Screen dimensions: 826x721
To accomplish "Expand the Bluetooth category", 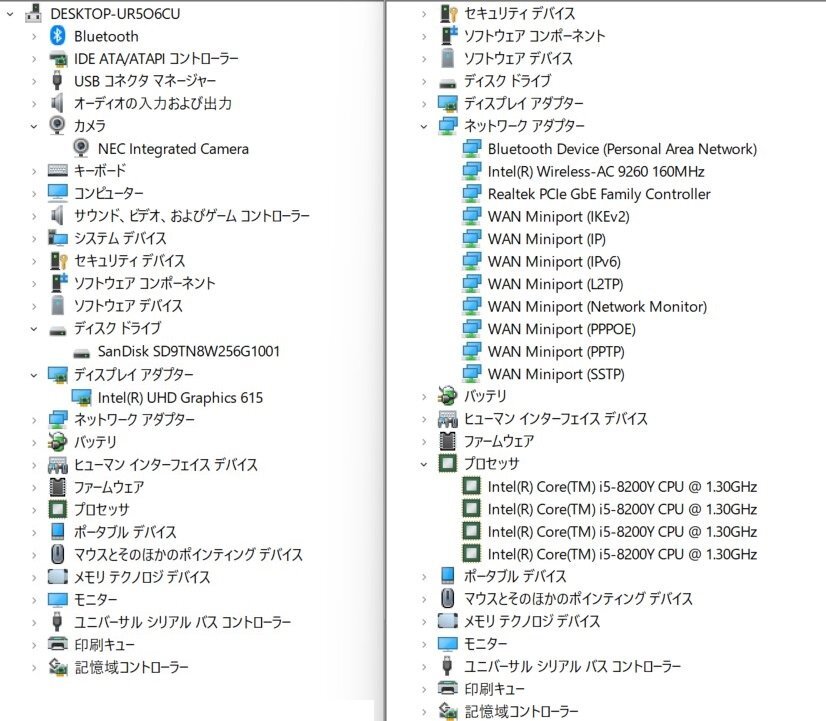I will tap(34, 36).
